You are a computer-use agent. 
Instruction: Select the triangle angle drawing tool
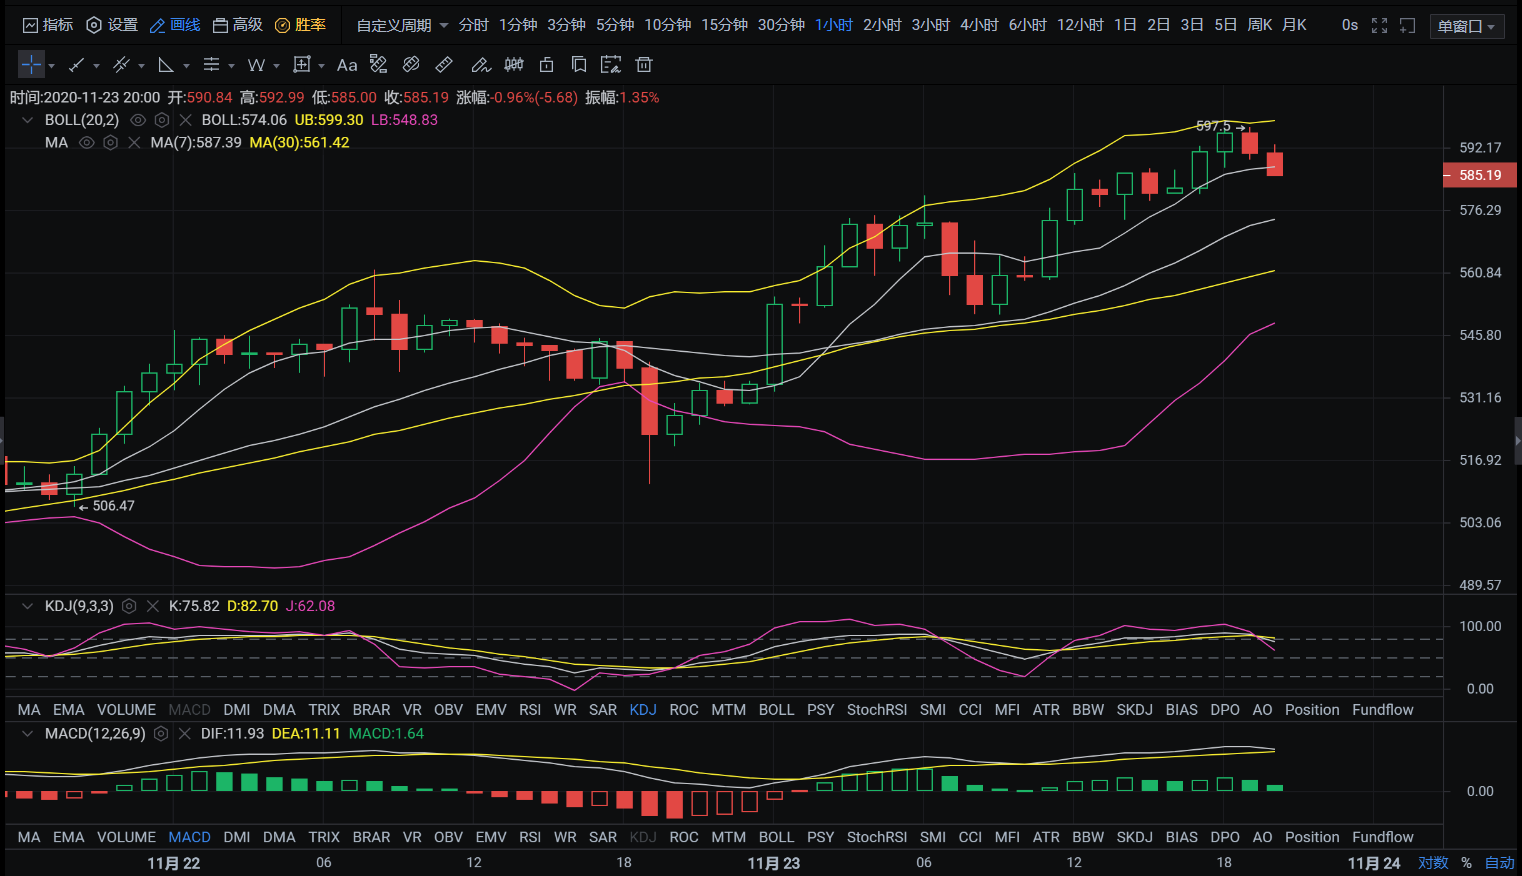(x=166, y=65)
